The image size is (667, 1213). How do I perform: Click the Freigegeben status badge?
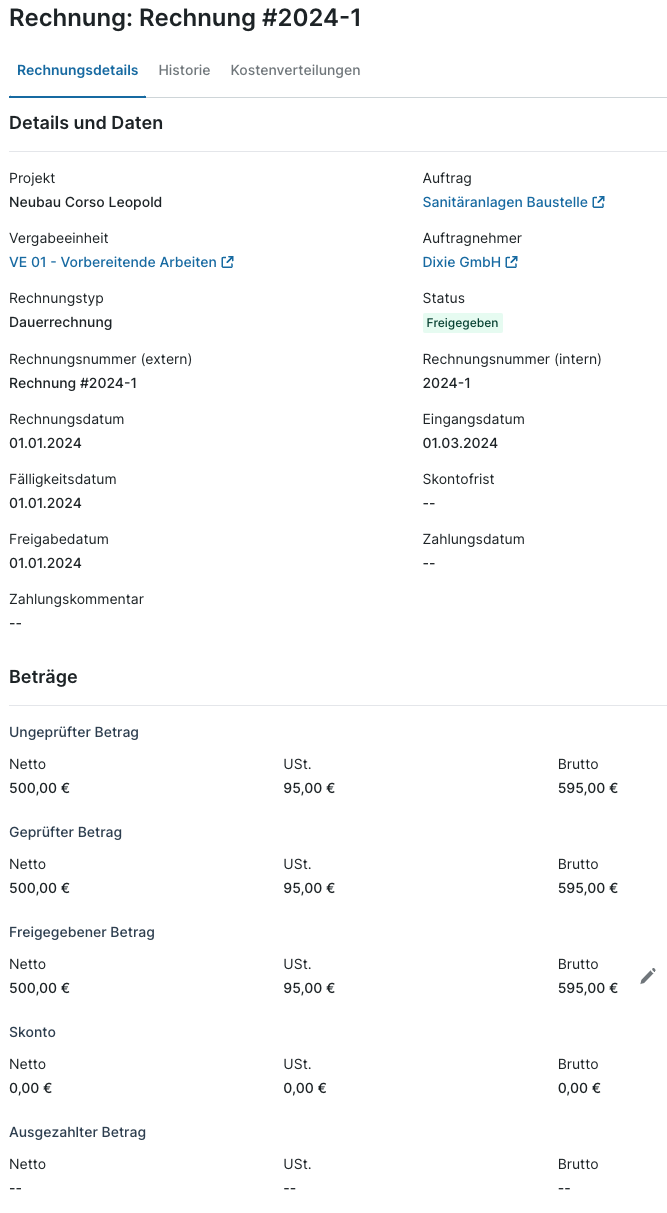tap(462, 323)
